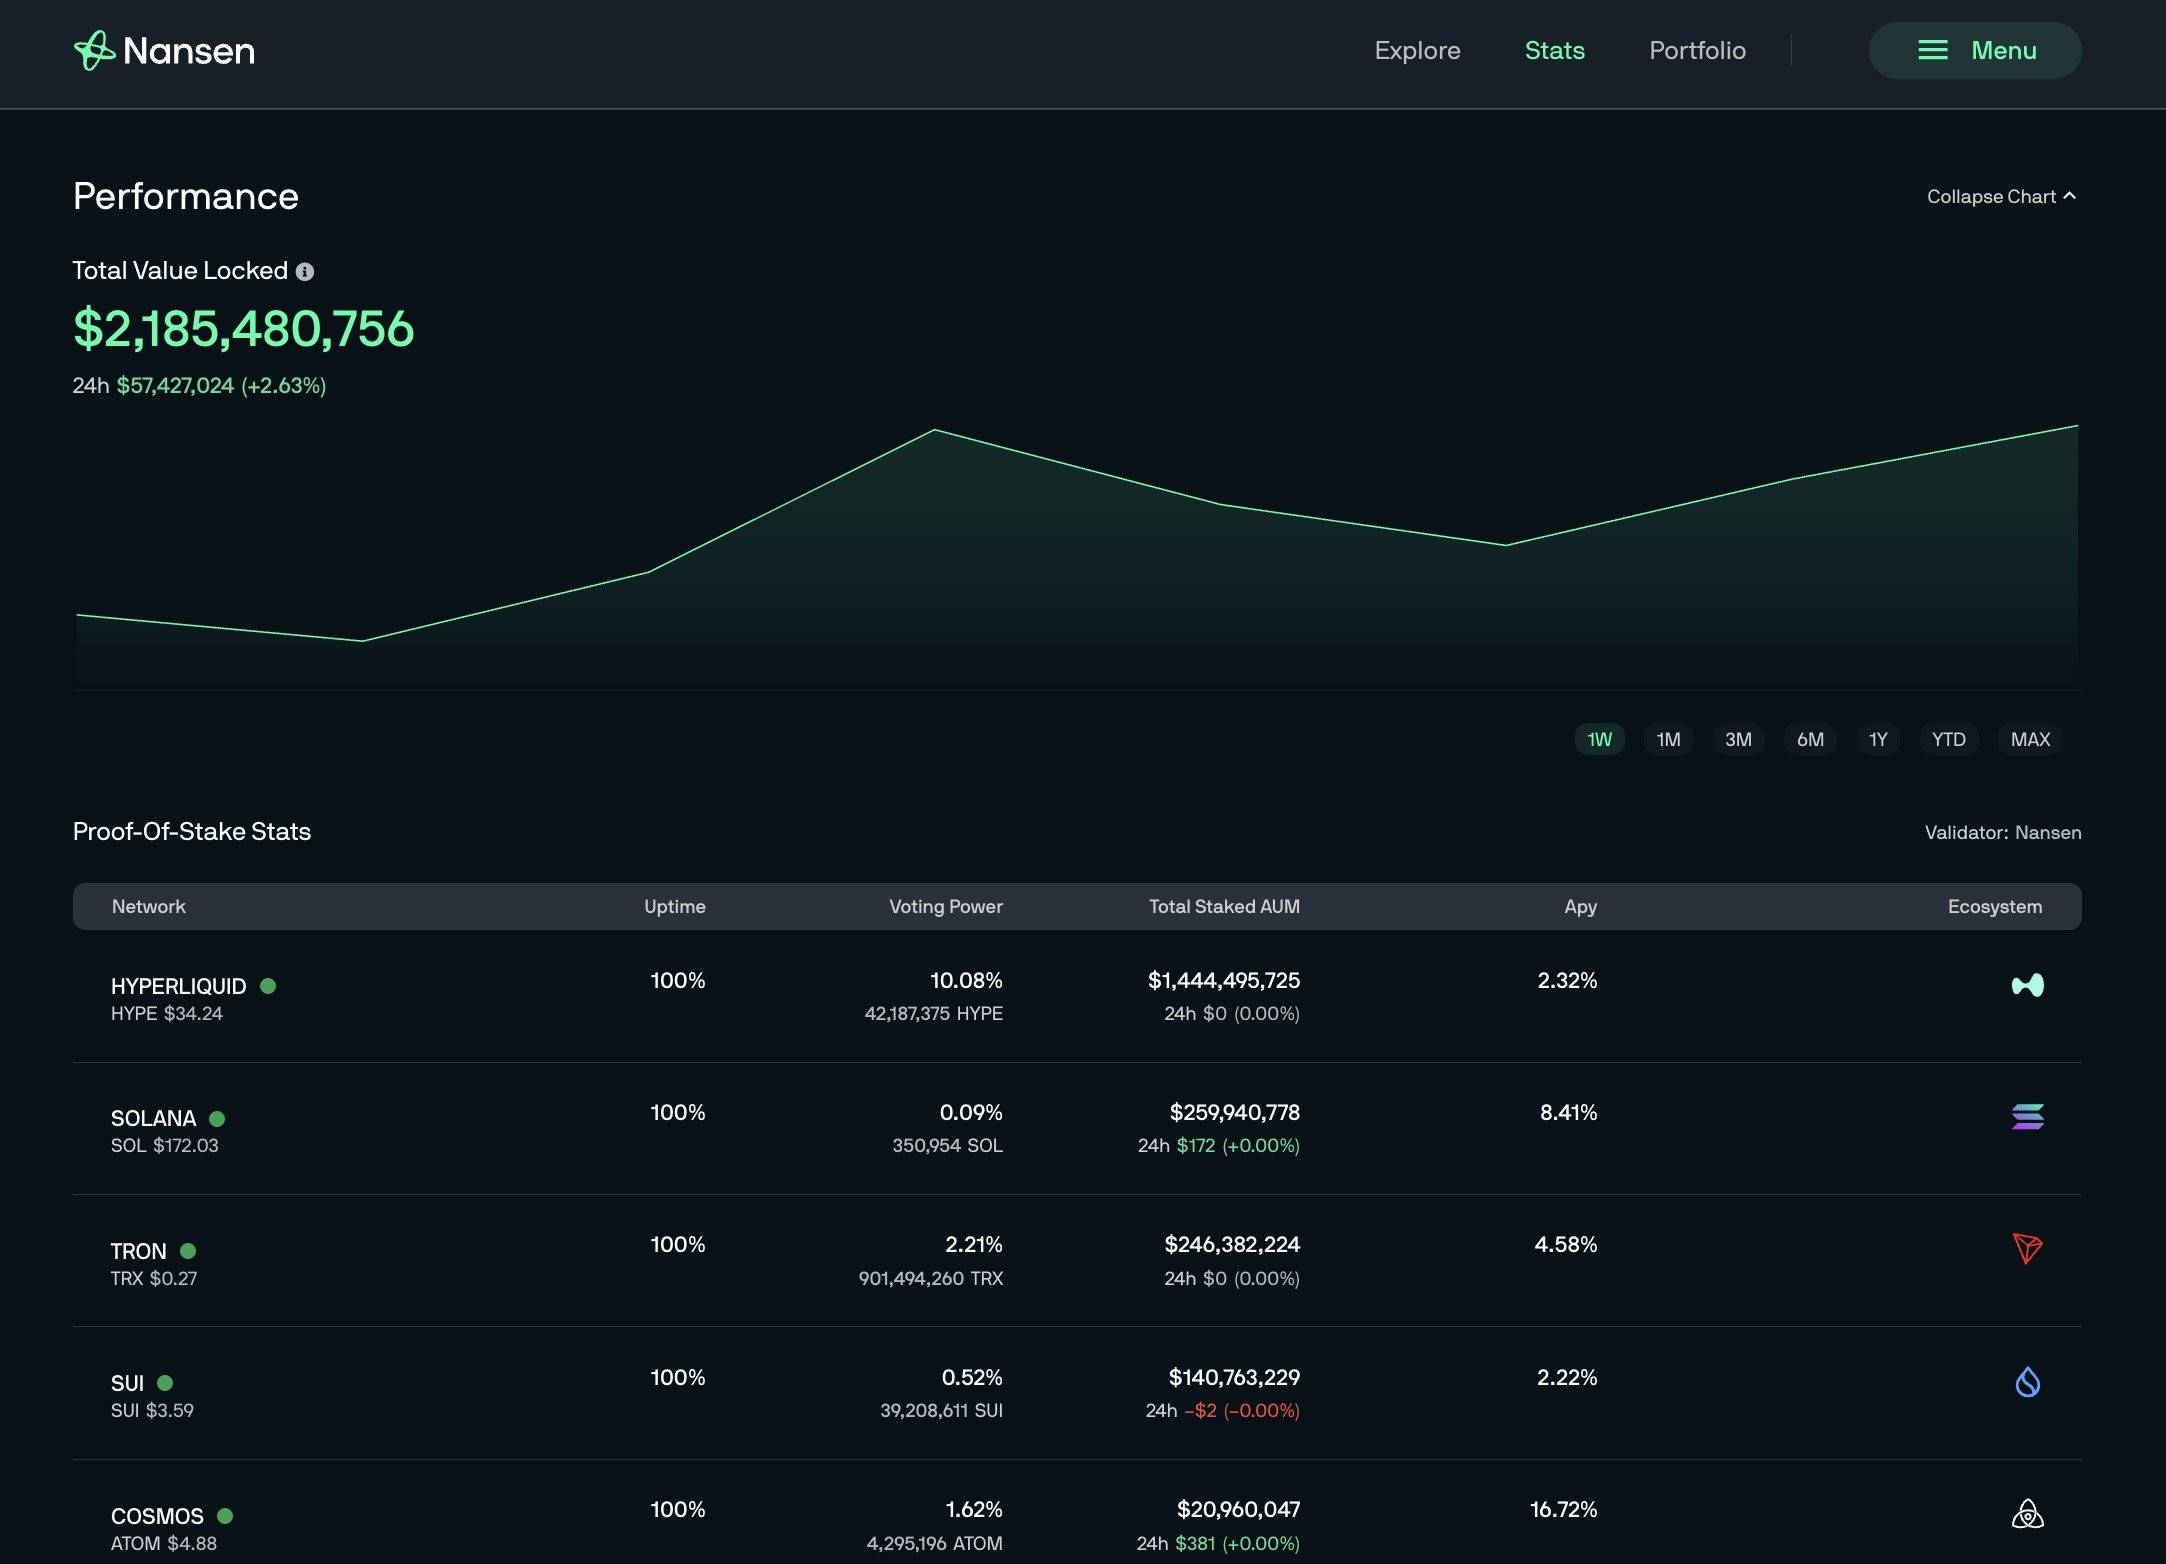
Task: Select the 1M chart range
Action: click(1668, 739)
